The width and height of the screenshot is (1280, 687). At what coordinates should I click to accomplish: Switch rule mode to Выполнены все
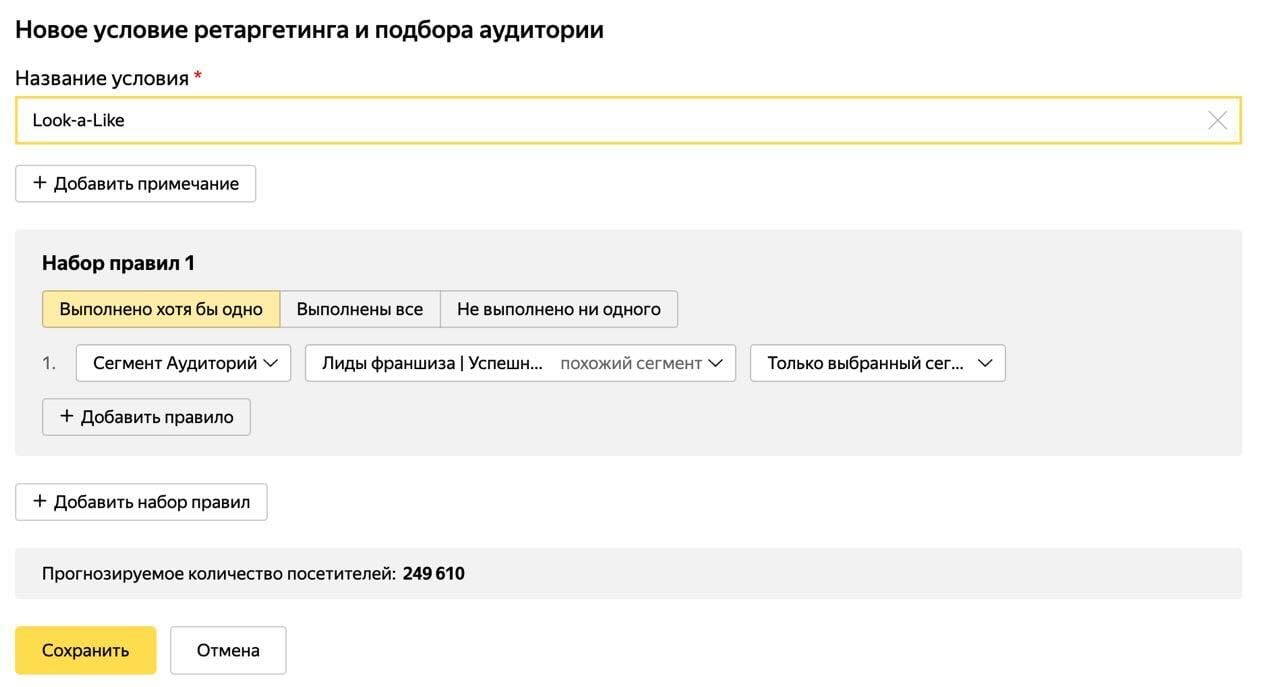point(360,309)
